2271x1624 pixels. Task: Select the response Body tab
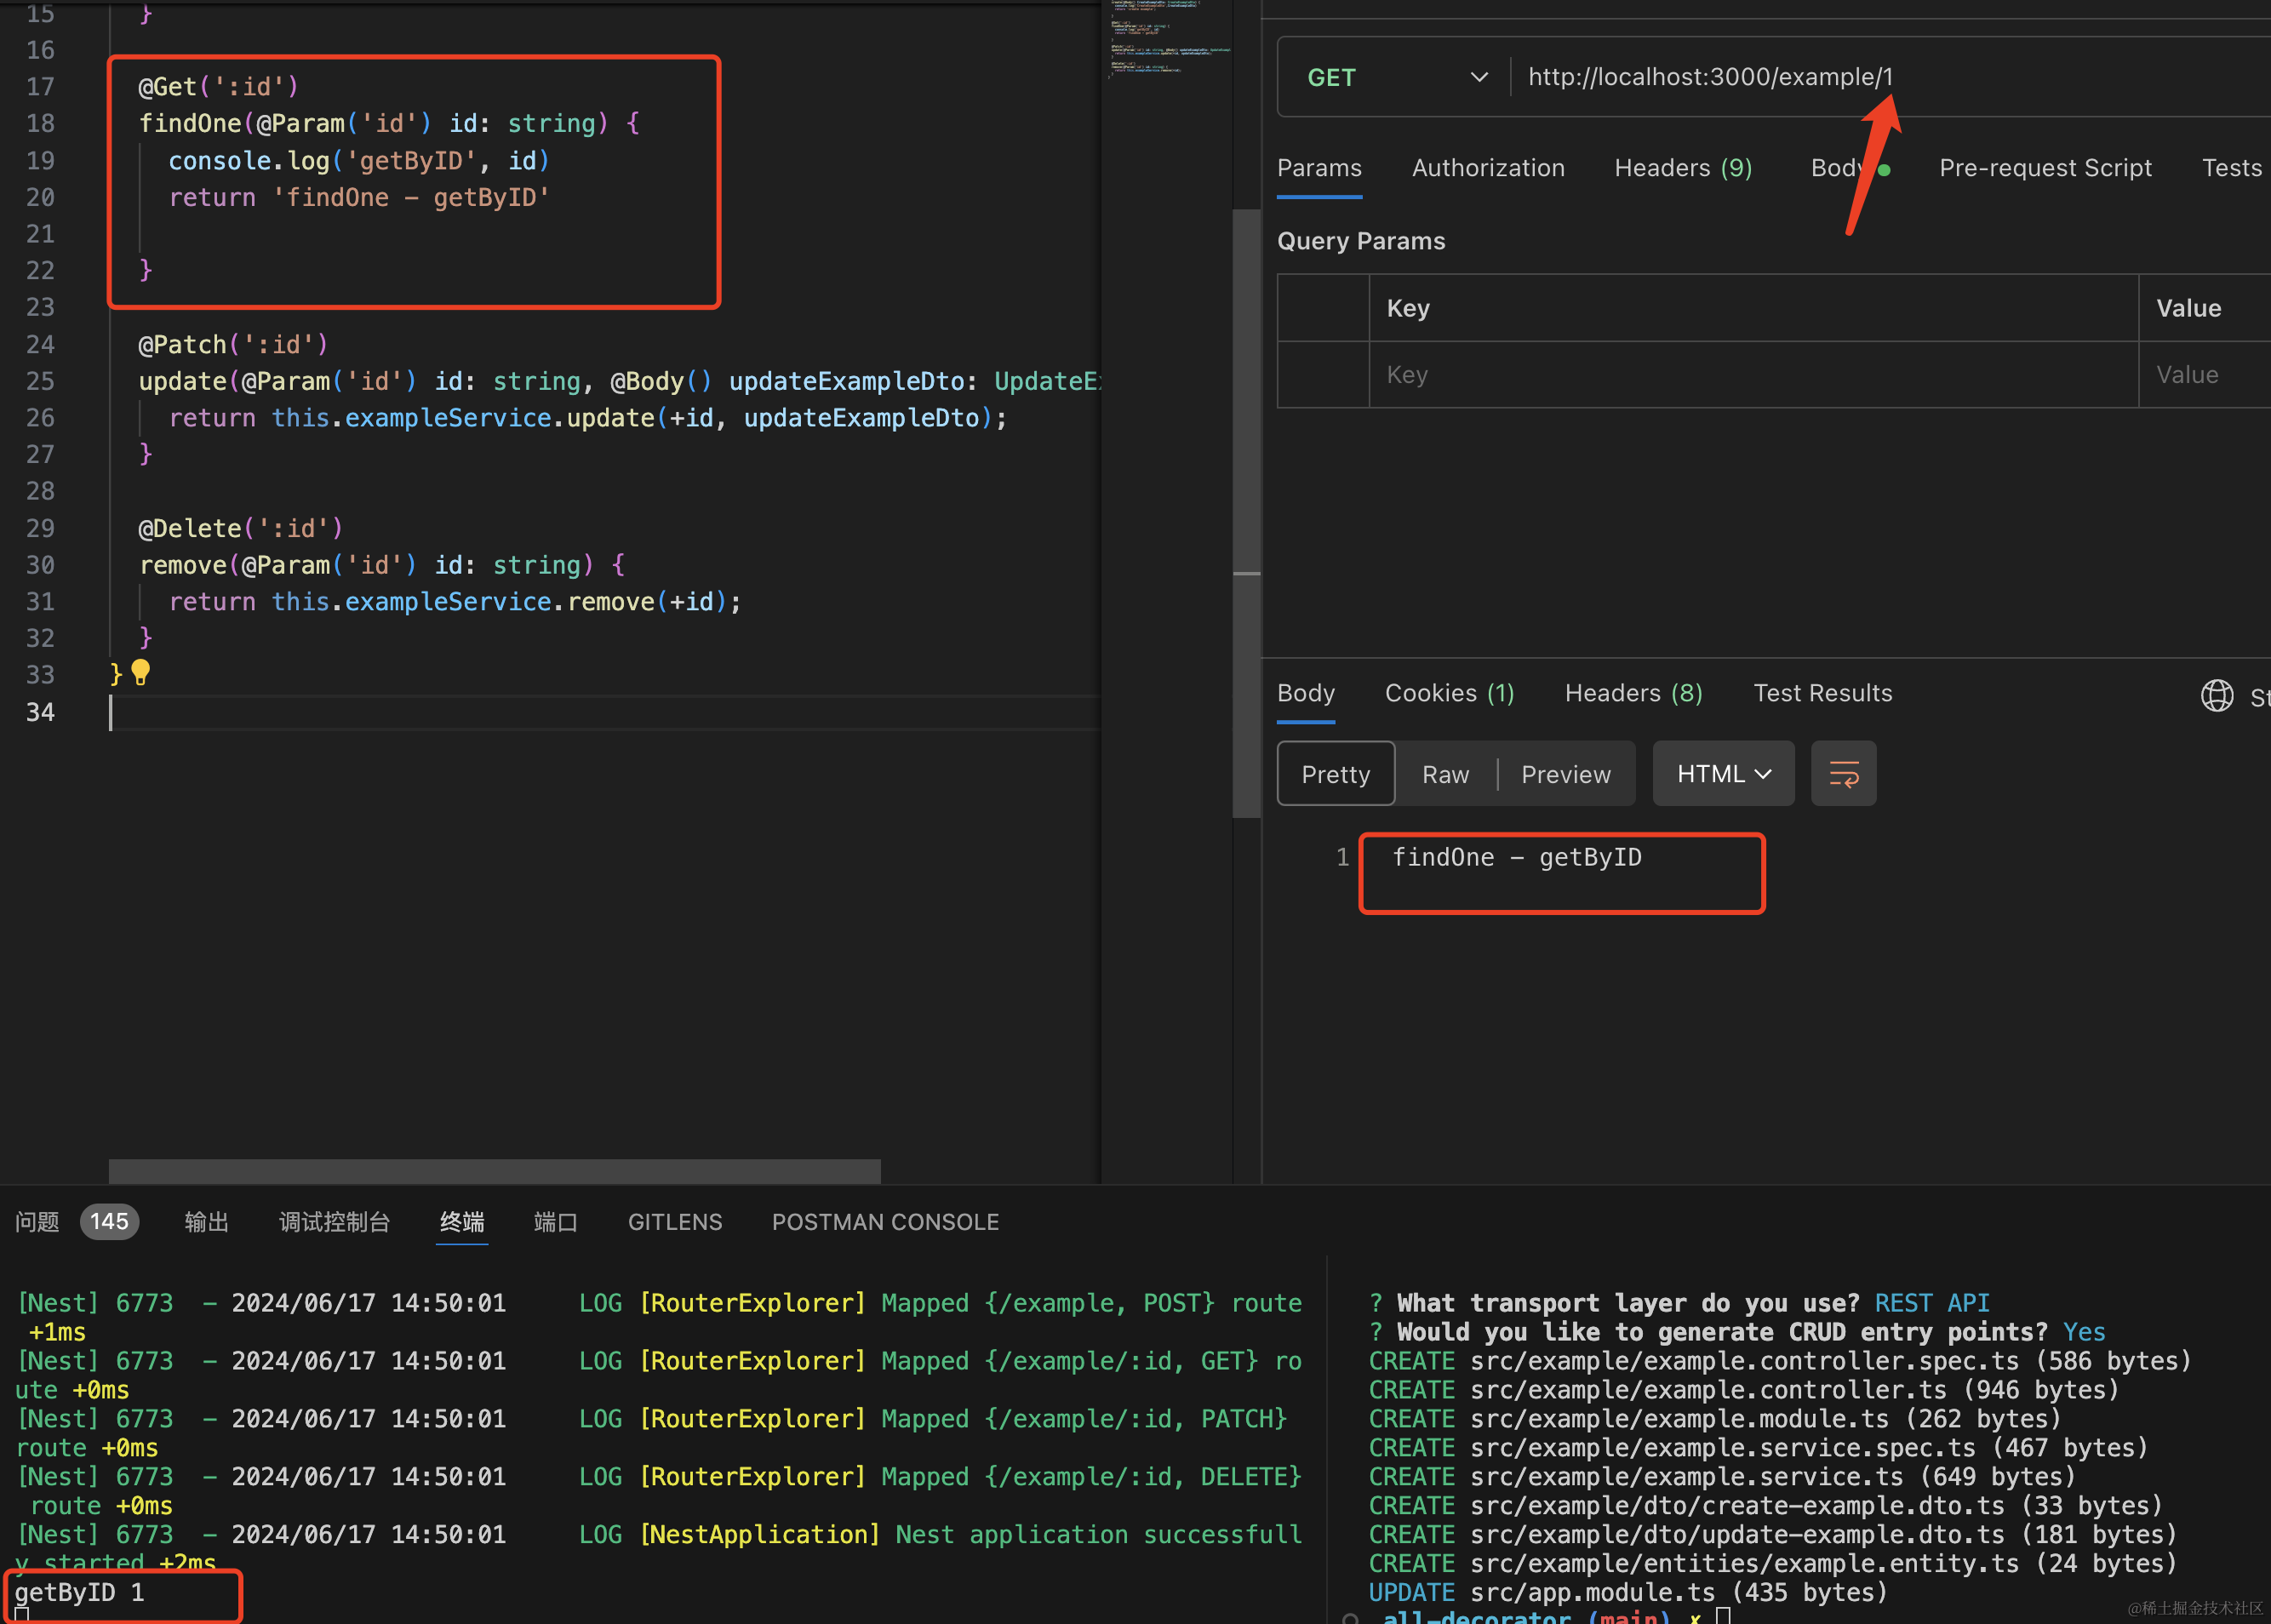tap(1305, 693)
